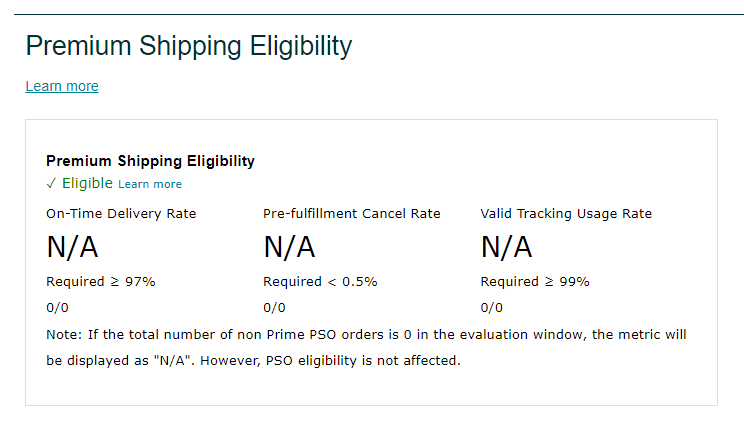Click Learn more beside Eligible status
The width and height of the screenshot is (744, 427).
click(x=150, y=184)
